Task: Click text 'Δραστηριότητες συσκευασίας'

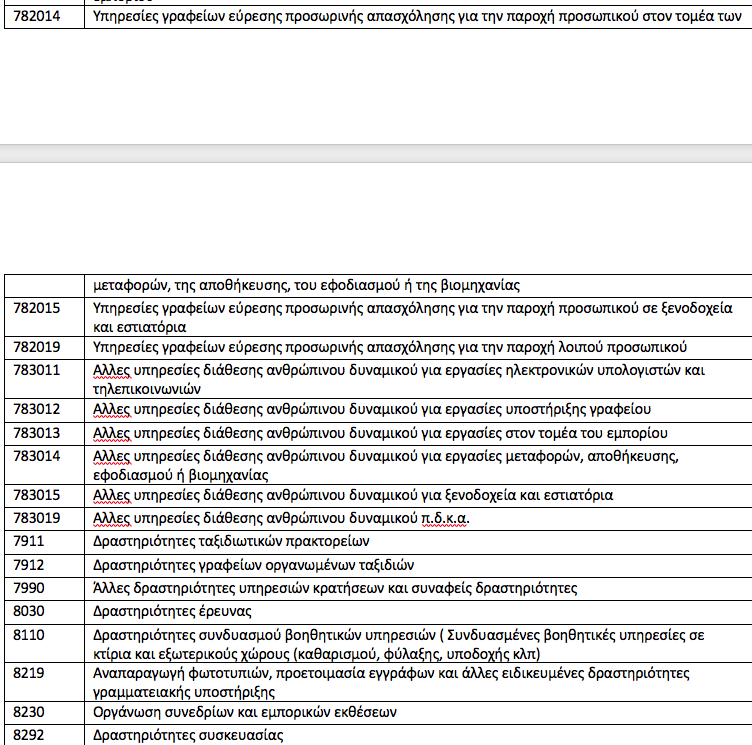Action: pos(188,735)
